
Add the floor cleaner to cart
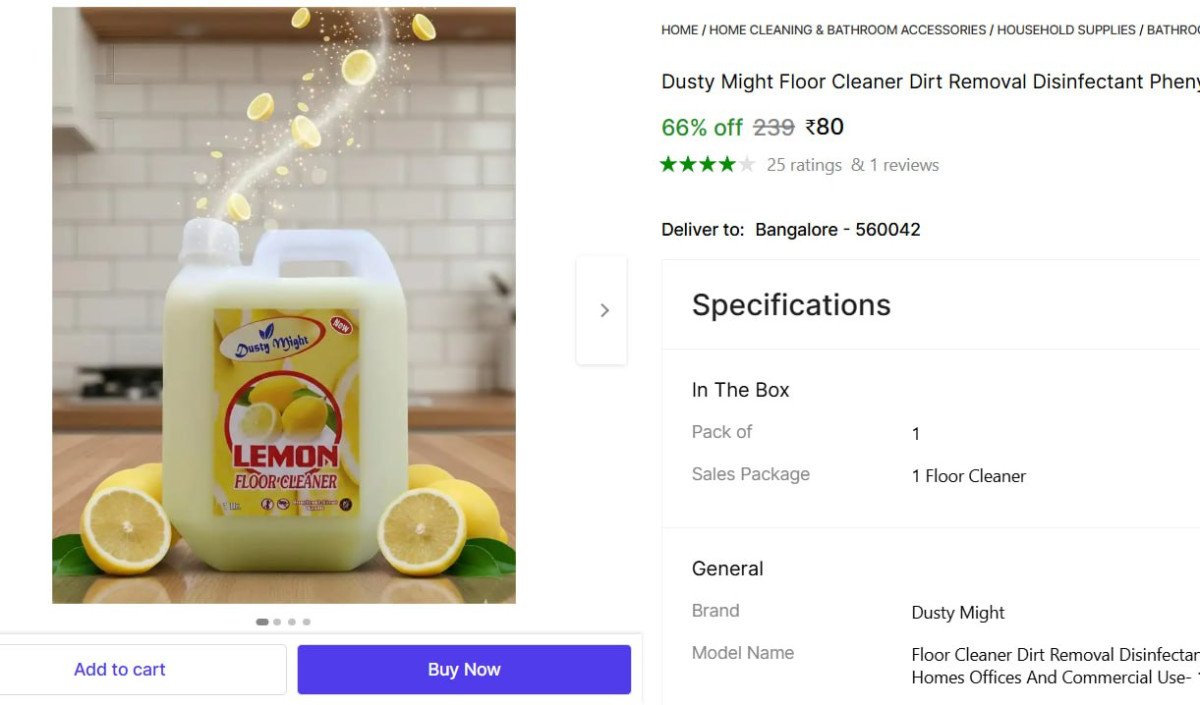[x=120, y=669]
